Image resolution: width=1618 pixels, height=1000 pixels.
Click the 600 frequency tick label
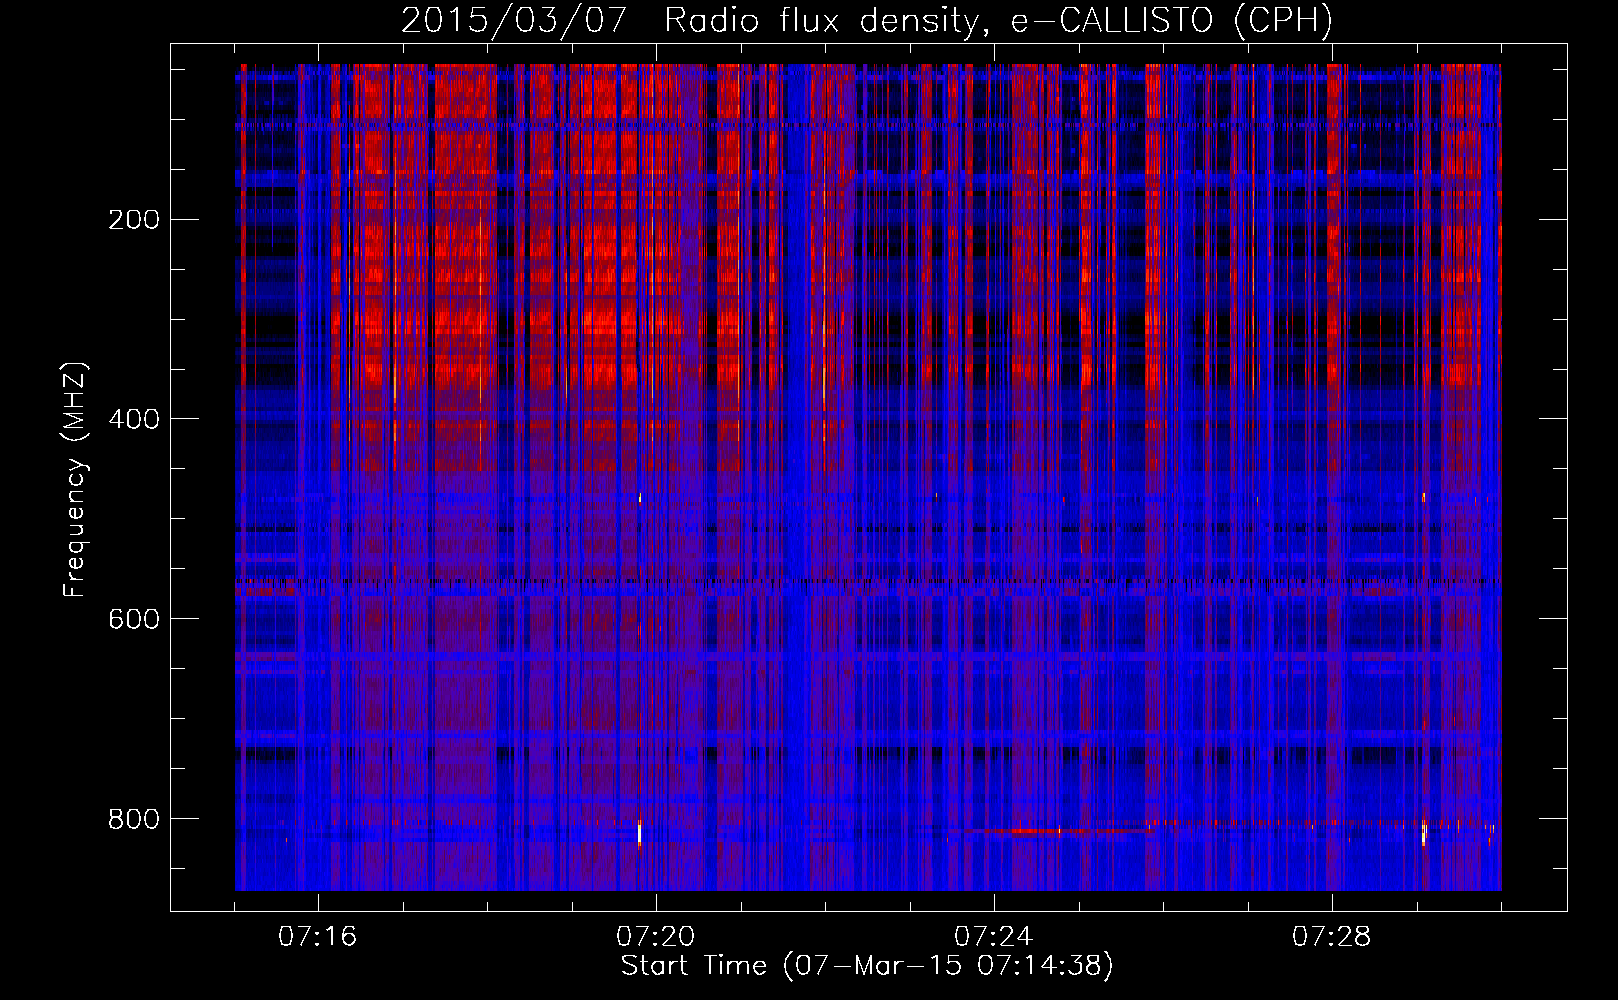(134, 619)
